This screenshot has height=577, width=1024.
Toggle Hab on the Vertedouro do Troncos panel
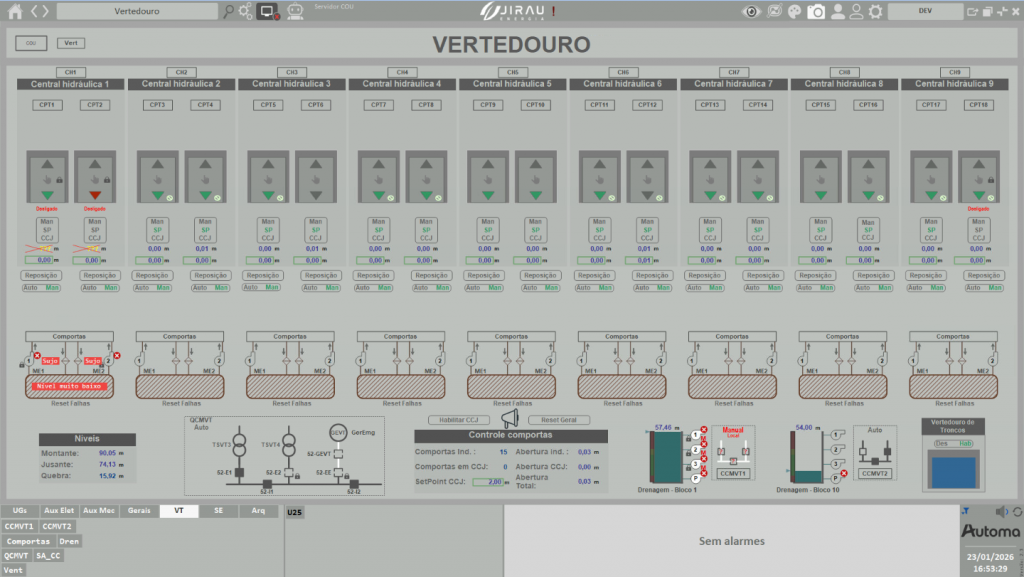click(965, 443)
